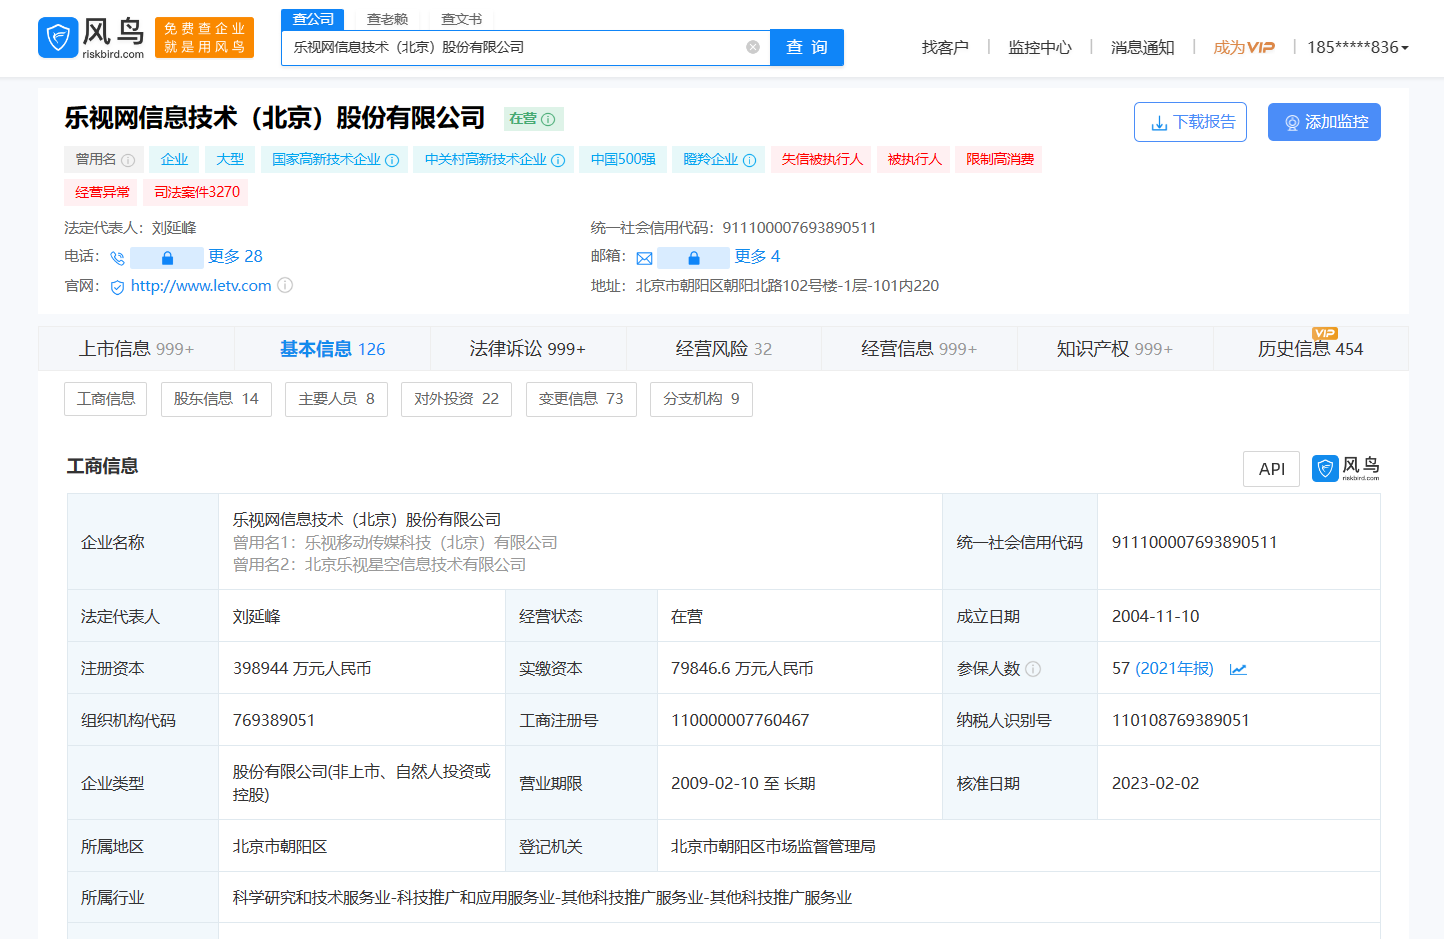Open 找客户 in top navigation
This screenshot has width=1444, height=939.
(x=945, y=47)
